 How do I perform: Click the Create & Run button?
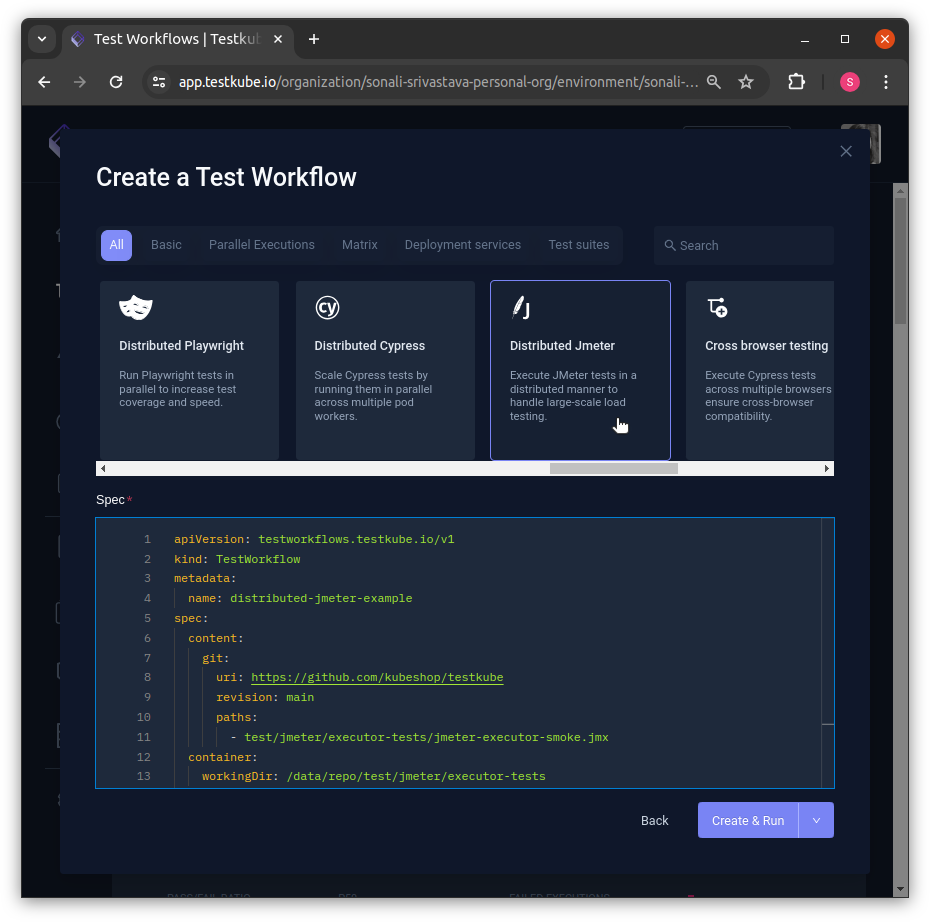pos(748,821)
